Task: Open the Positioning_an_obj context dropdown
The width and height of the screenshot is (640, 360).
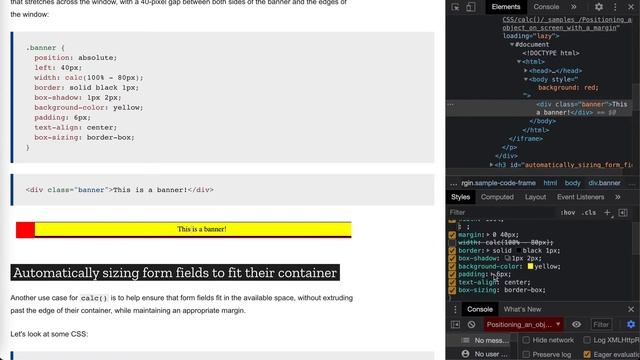Action: pos(524,324)
